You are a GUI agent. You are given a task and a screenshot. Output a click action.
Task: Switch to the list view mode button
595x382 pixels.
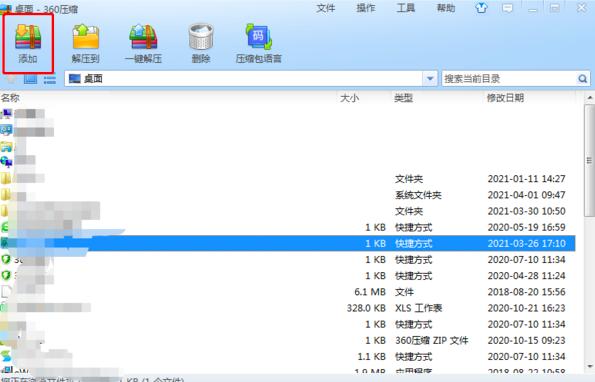pyautogui.click(x=50, y=79)
